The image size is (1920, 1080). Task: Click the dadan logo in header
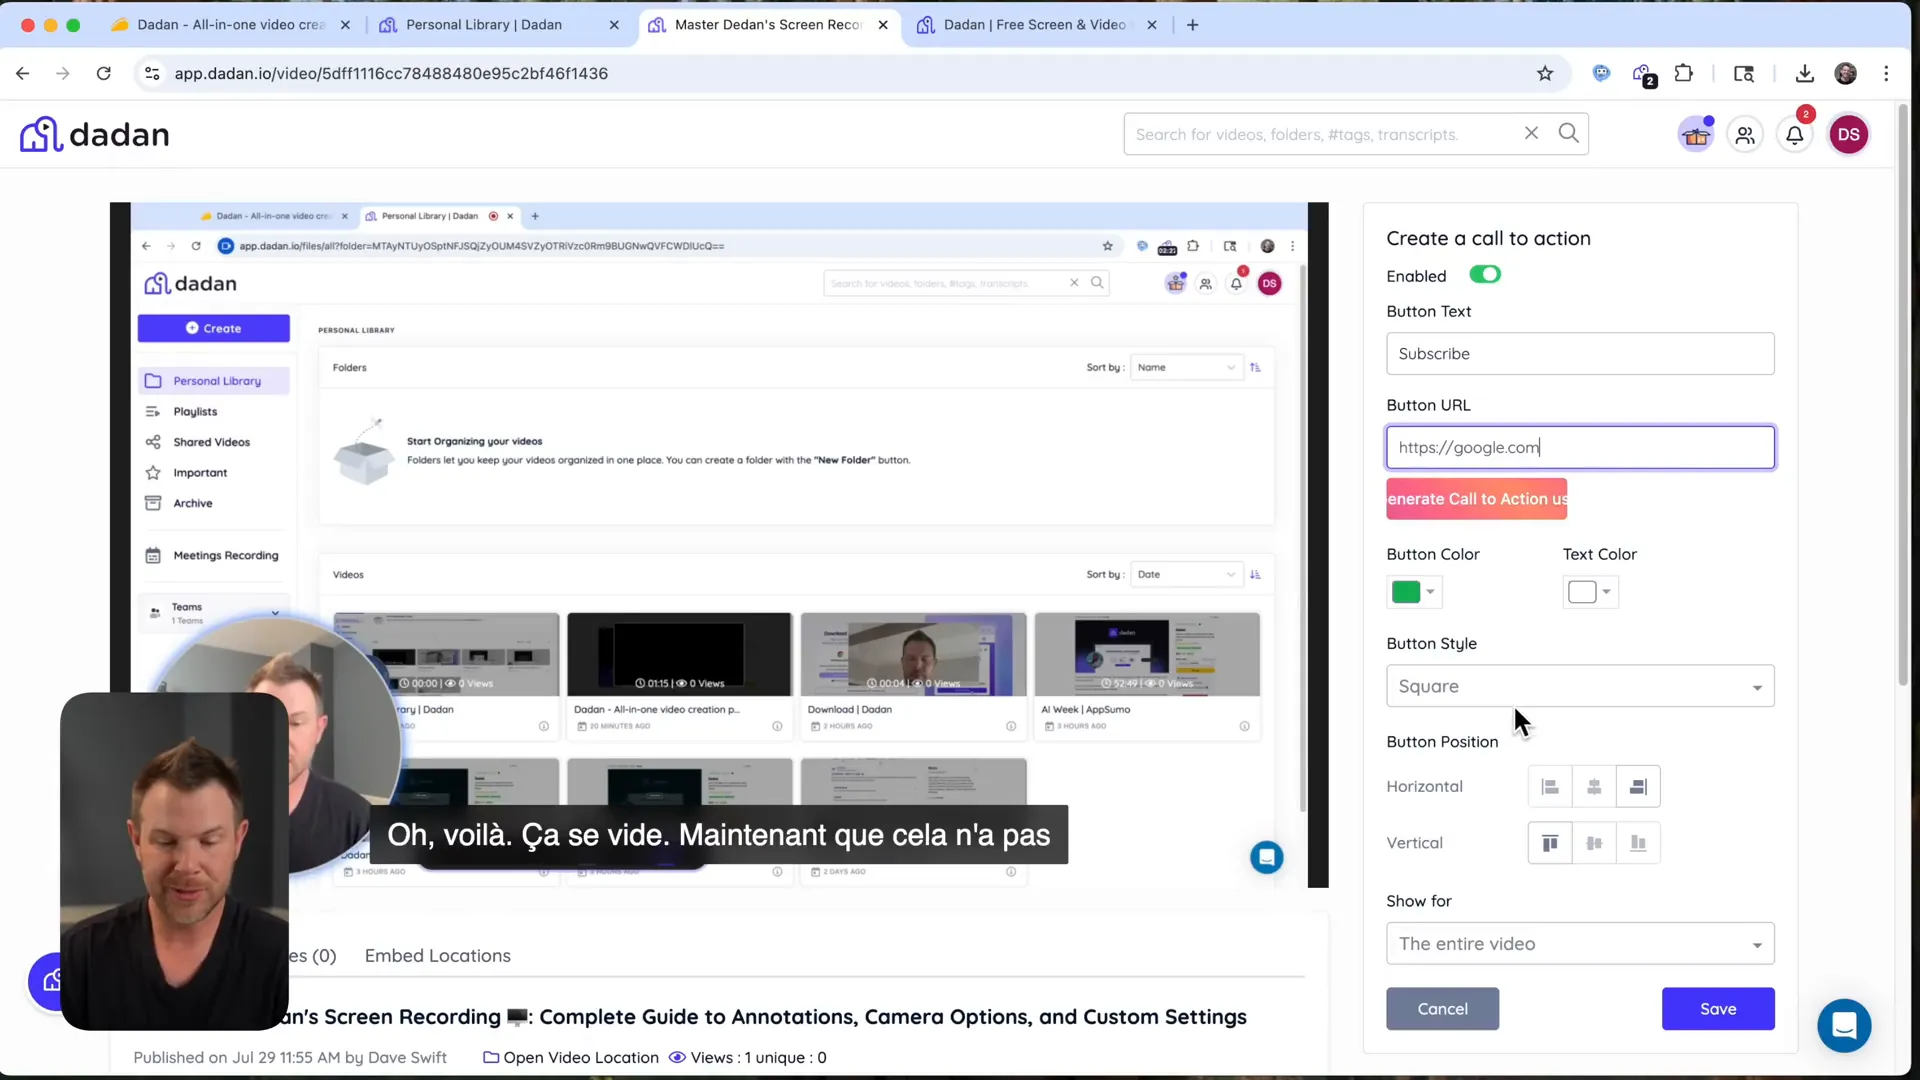[x=95, y=134]
